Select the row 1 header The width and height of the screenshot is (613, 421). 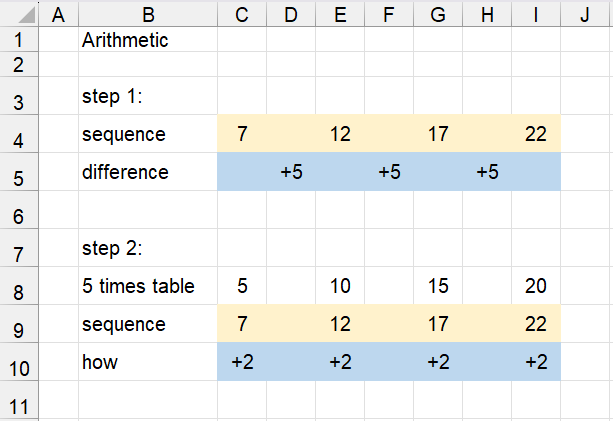click(x=19, y=41)
